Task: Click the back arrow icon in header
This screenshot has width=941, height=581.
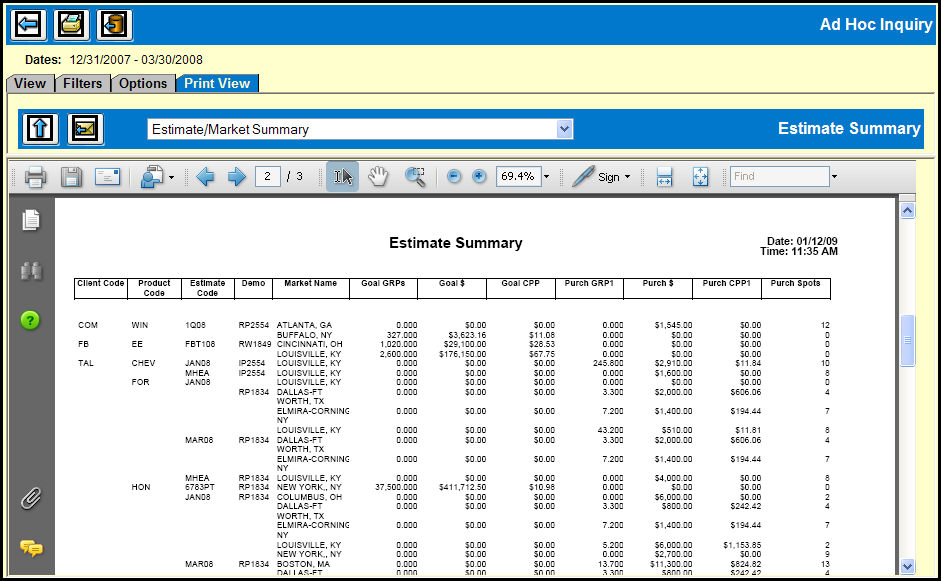Action: coord(28,25)
